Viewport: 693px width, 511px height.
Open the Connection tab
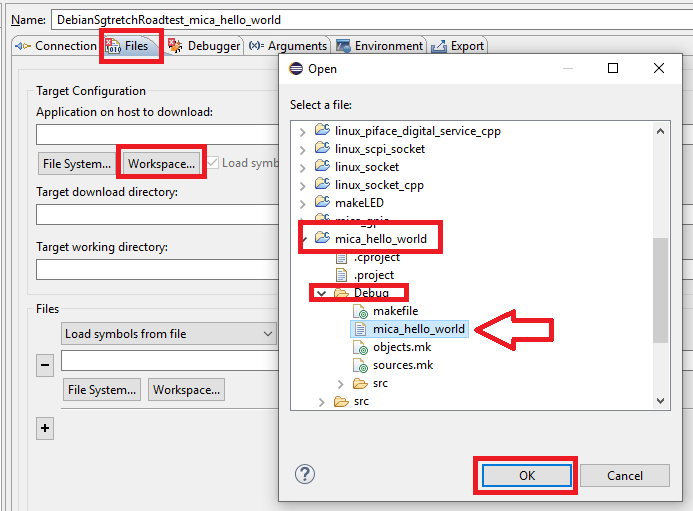tap(55, 46)
